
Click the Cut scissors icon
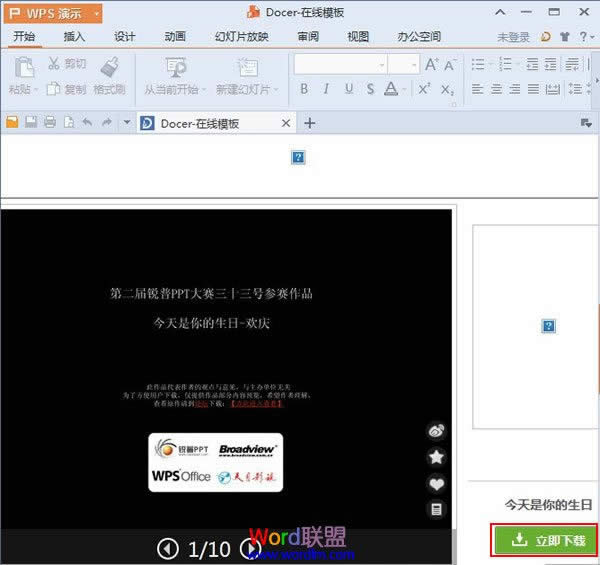click(x=54, y=64)
